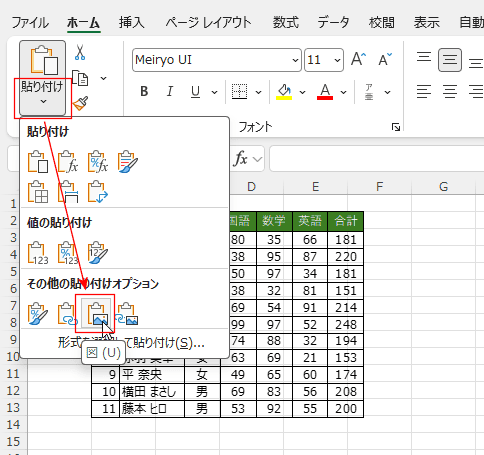The width and height of the screenshot is (484, 455).
Task: Toggle align text left
Action: point(424,91)
